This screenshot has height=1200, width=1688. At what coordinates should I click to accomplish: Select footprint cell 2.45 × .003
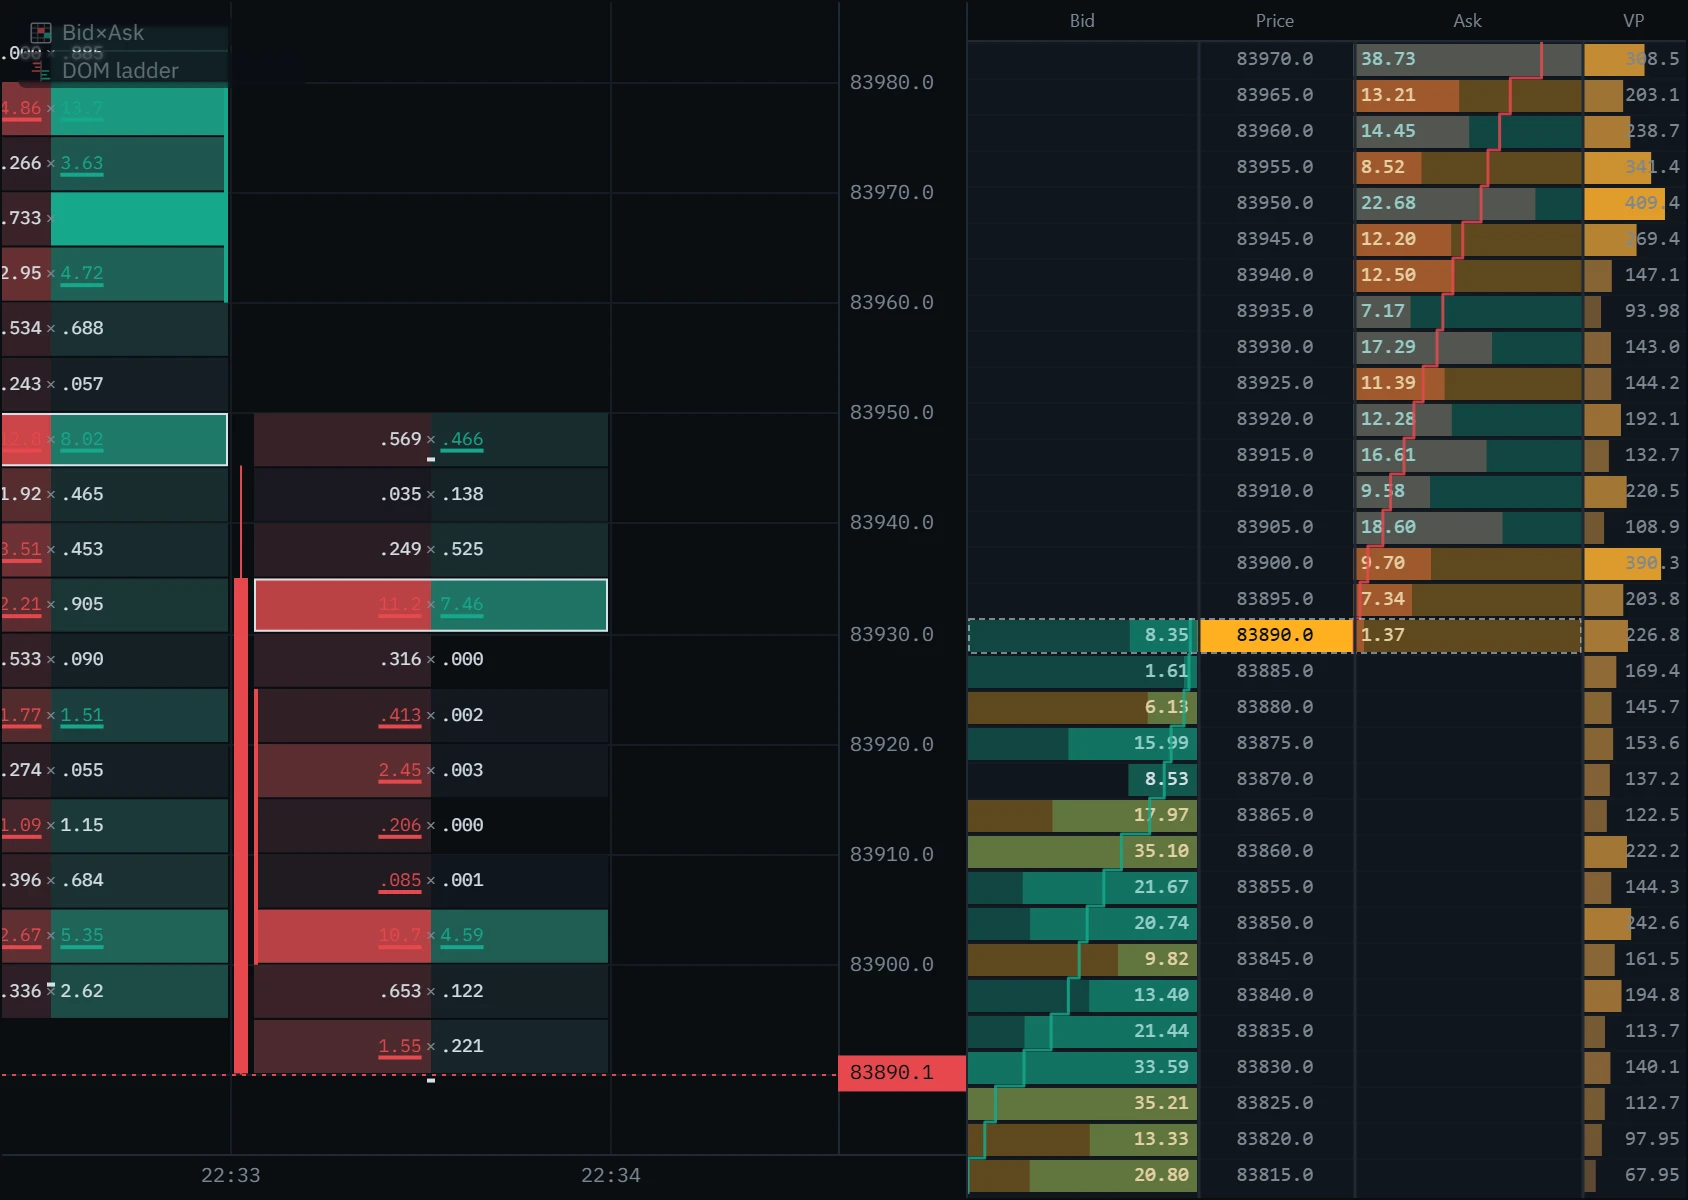pos(431,770)
